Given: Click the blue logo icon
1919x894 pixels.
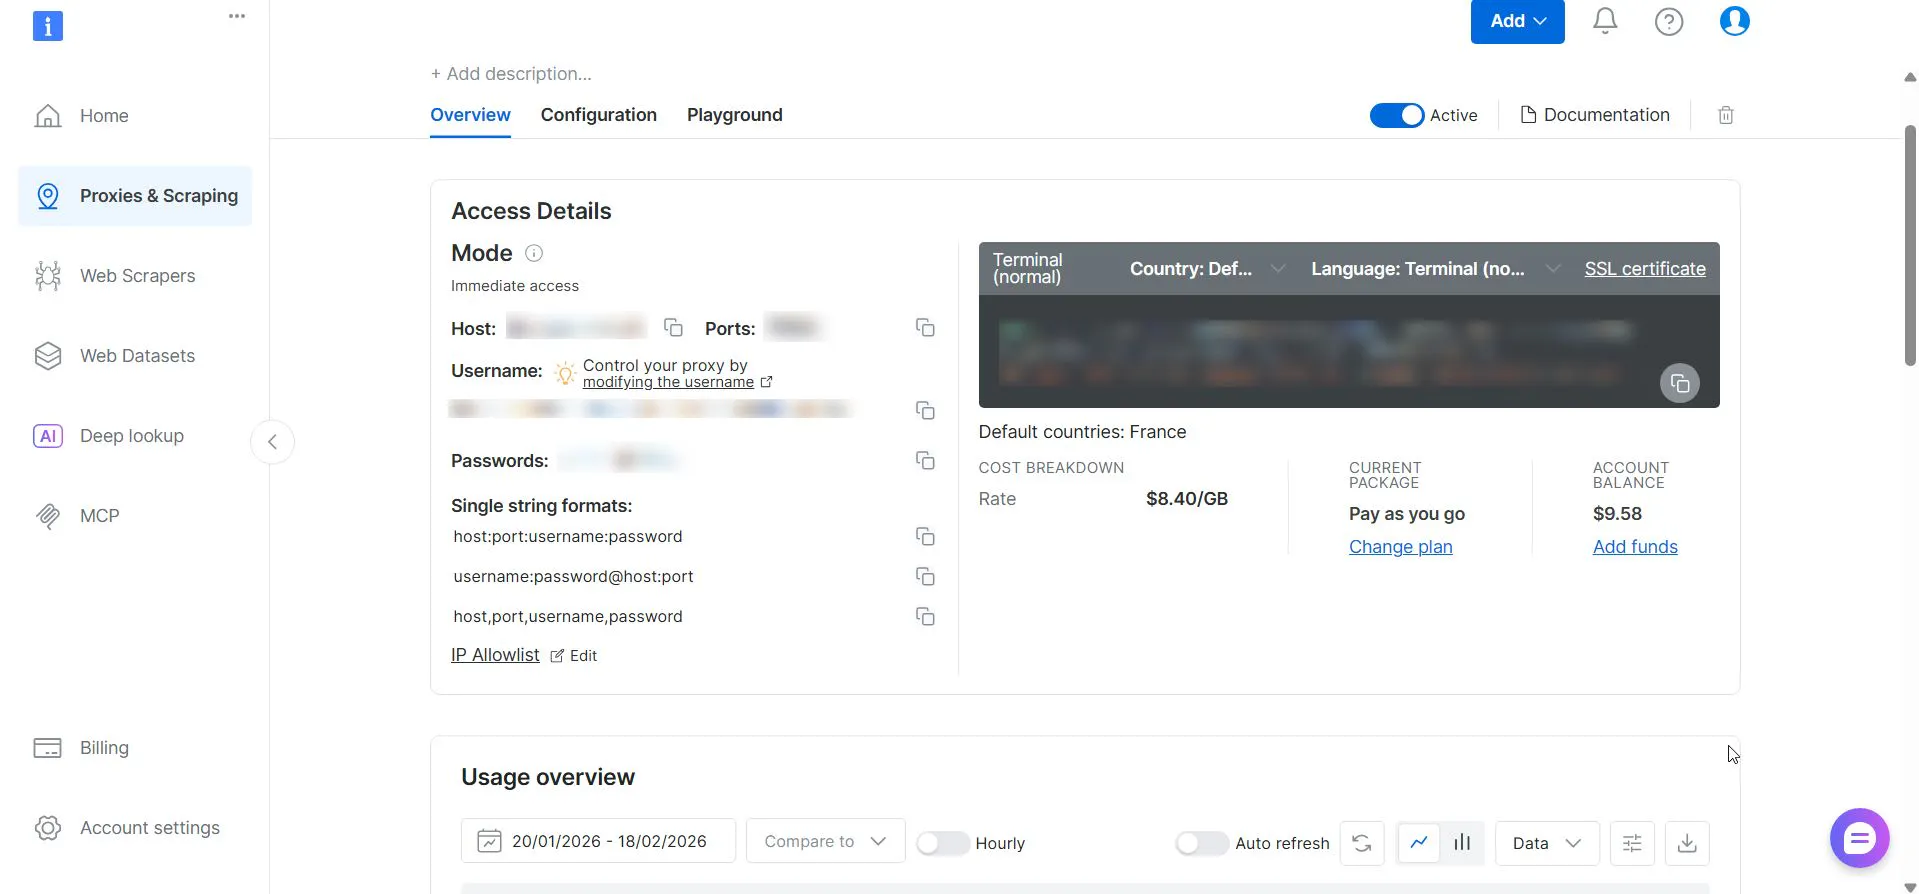Looking at the screenshot, I should point(48,26).
